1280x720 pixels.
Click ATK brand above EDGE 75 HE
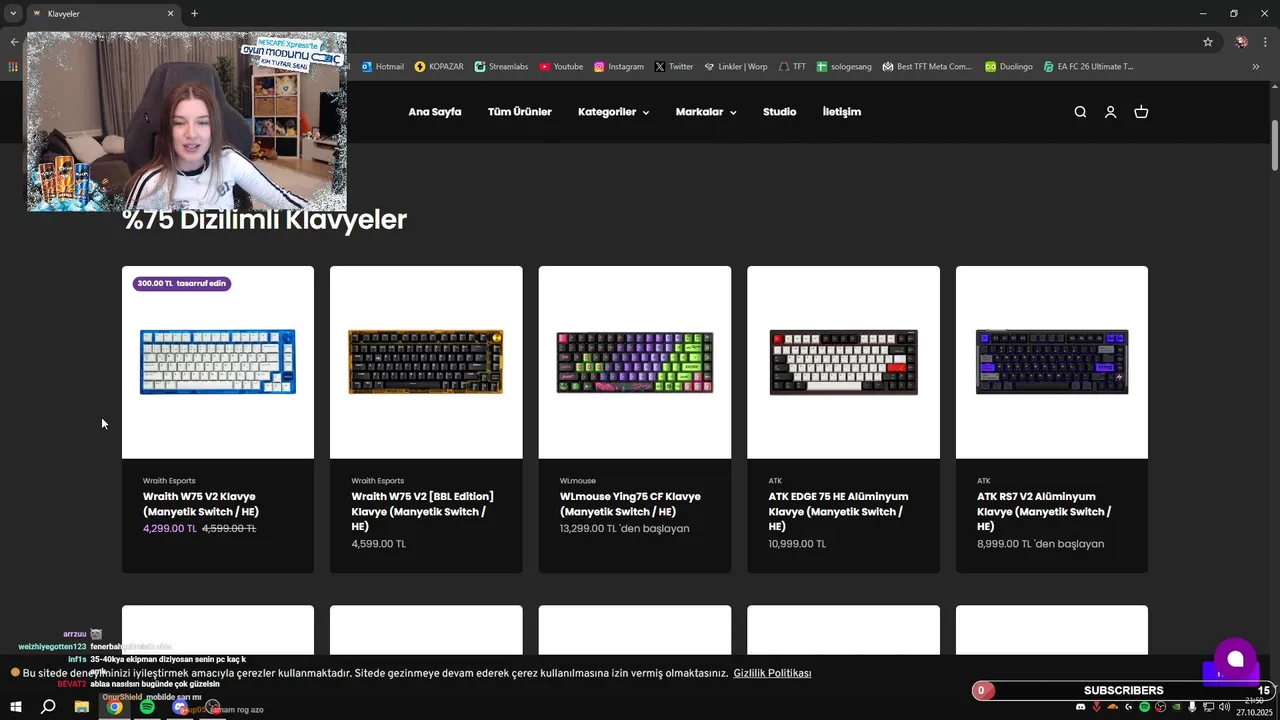[x=775, y=481]
